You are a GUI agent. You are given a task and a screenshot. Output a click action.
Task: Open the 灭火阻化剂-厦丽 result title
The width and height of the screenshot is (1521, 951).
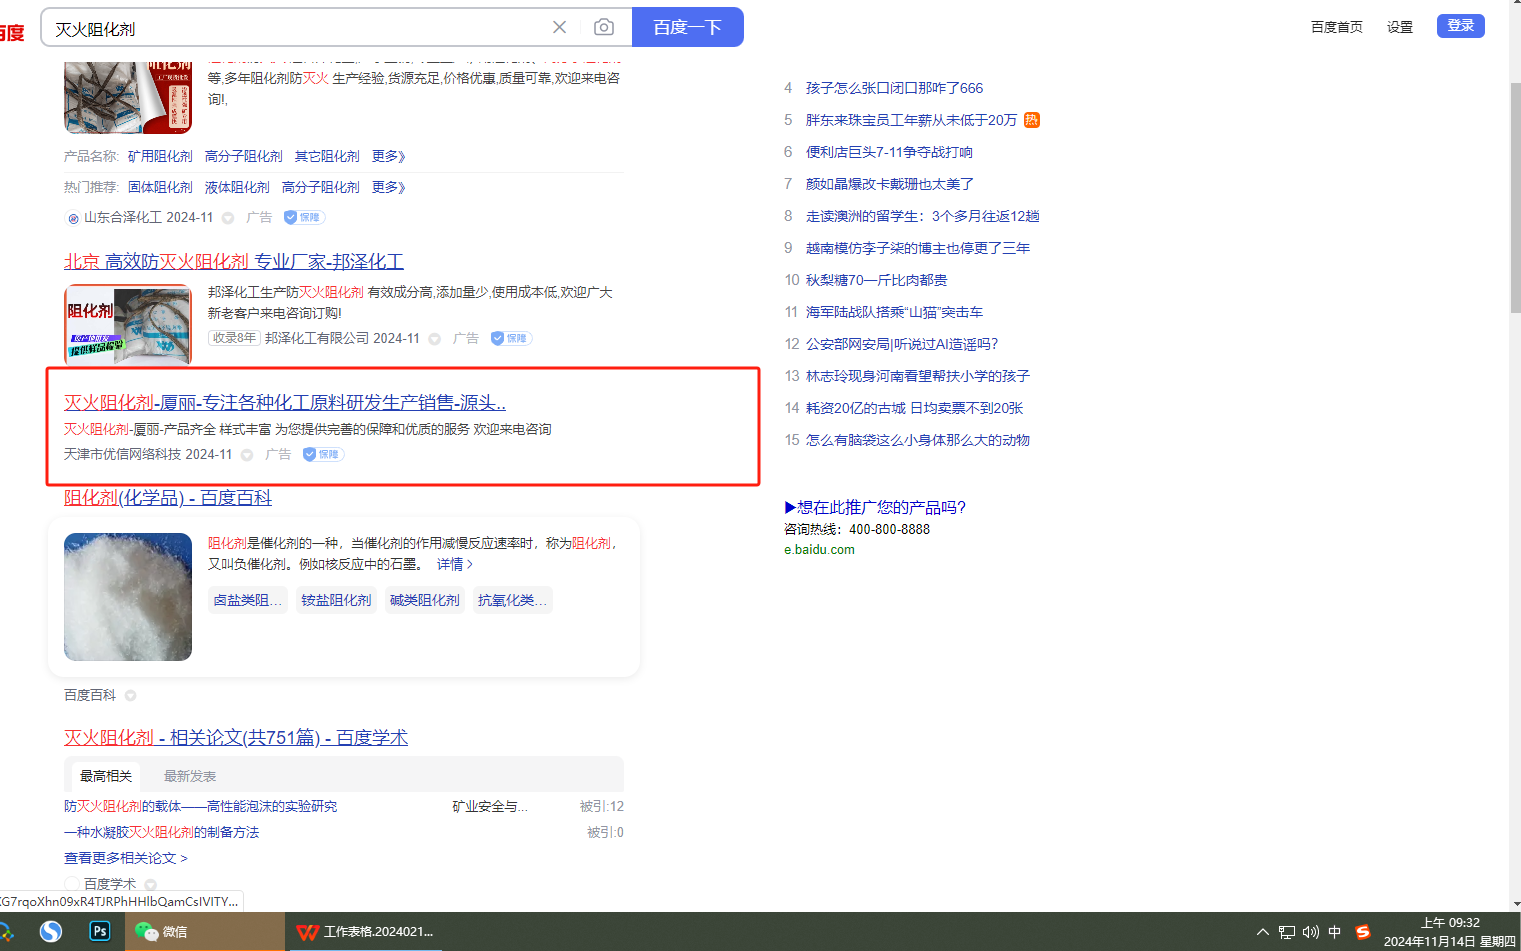[285, 402]
